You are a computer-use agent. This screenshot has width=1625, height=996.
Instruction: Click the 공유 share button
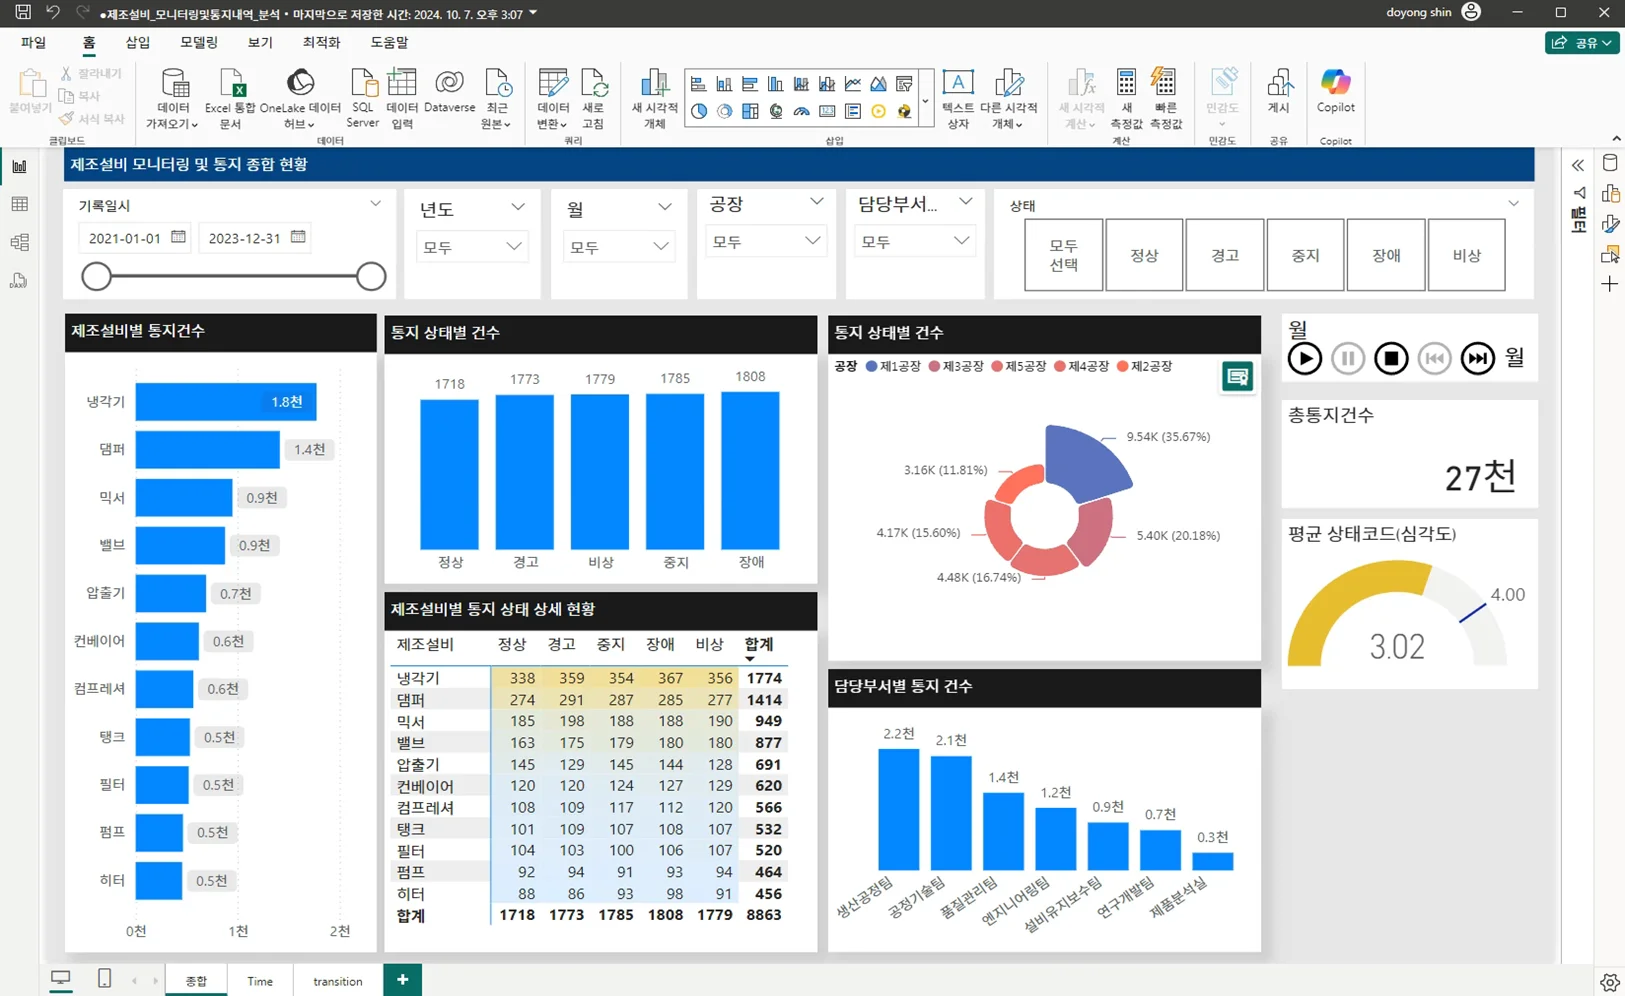click(1581, 43)
